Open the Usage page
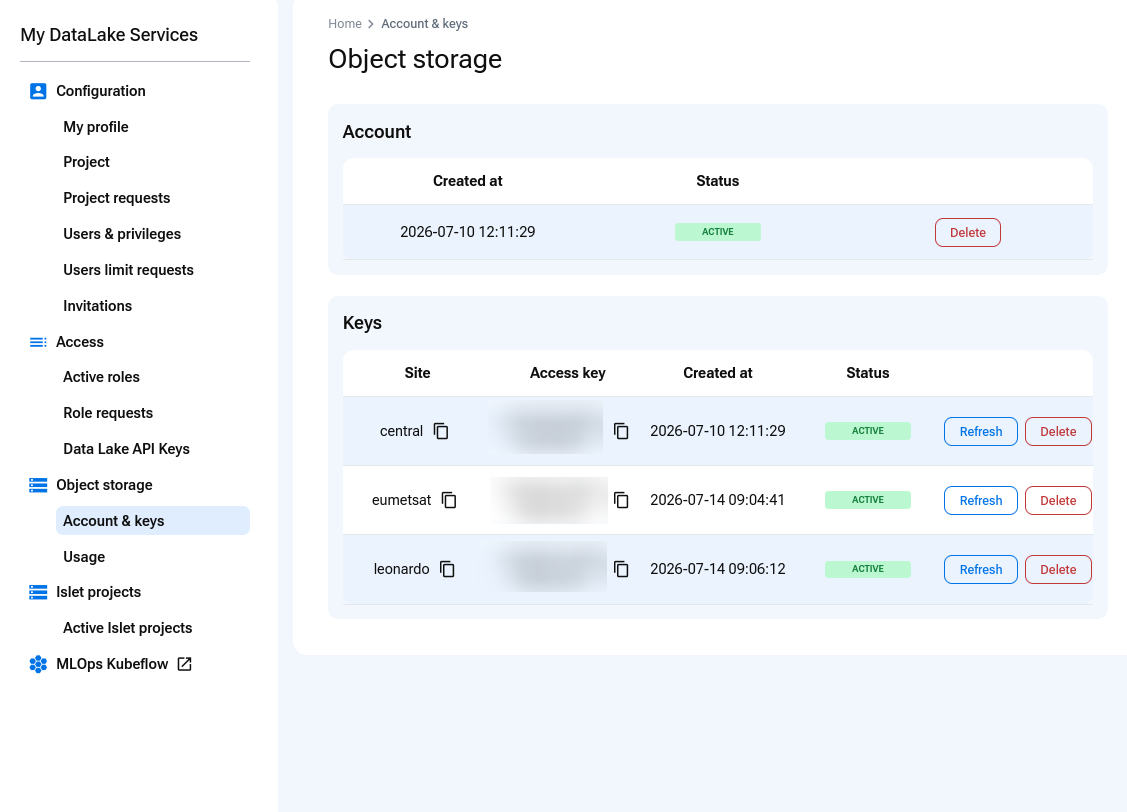This screenshot has width=1127, height=812. 84,557
